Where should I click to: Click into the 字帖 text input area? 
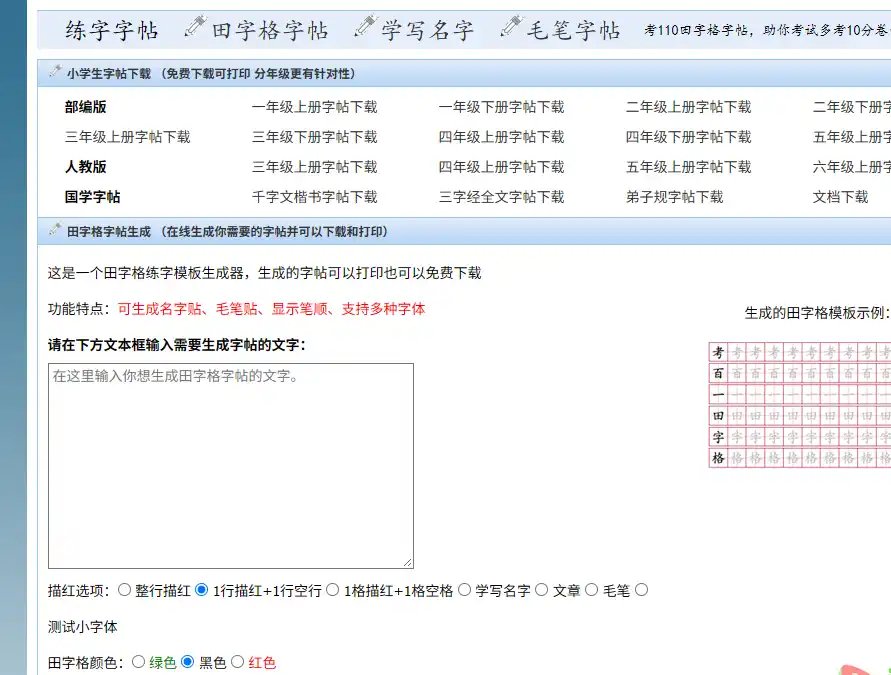tap(231, 466)
